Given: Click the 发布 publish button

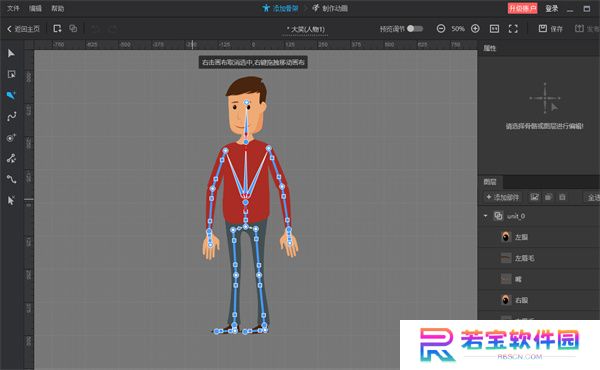Looking at the screenshot, I should (587, 29).
